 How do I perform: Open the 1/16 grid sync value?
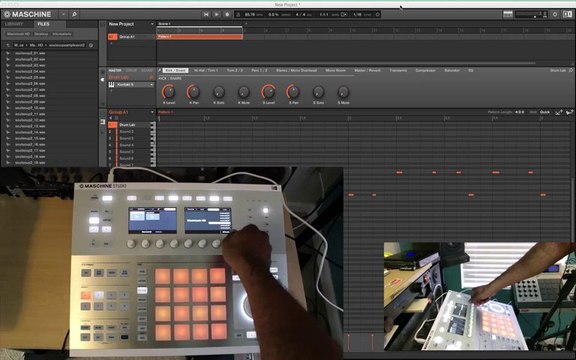point(357,14)
